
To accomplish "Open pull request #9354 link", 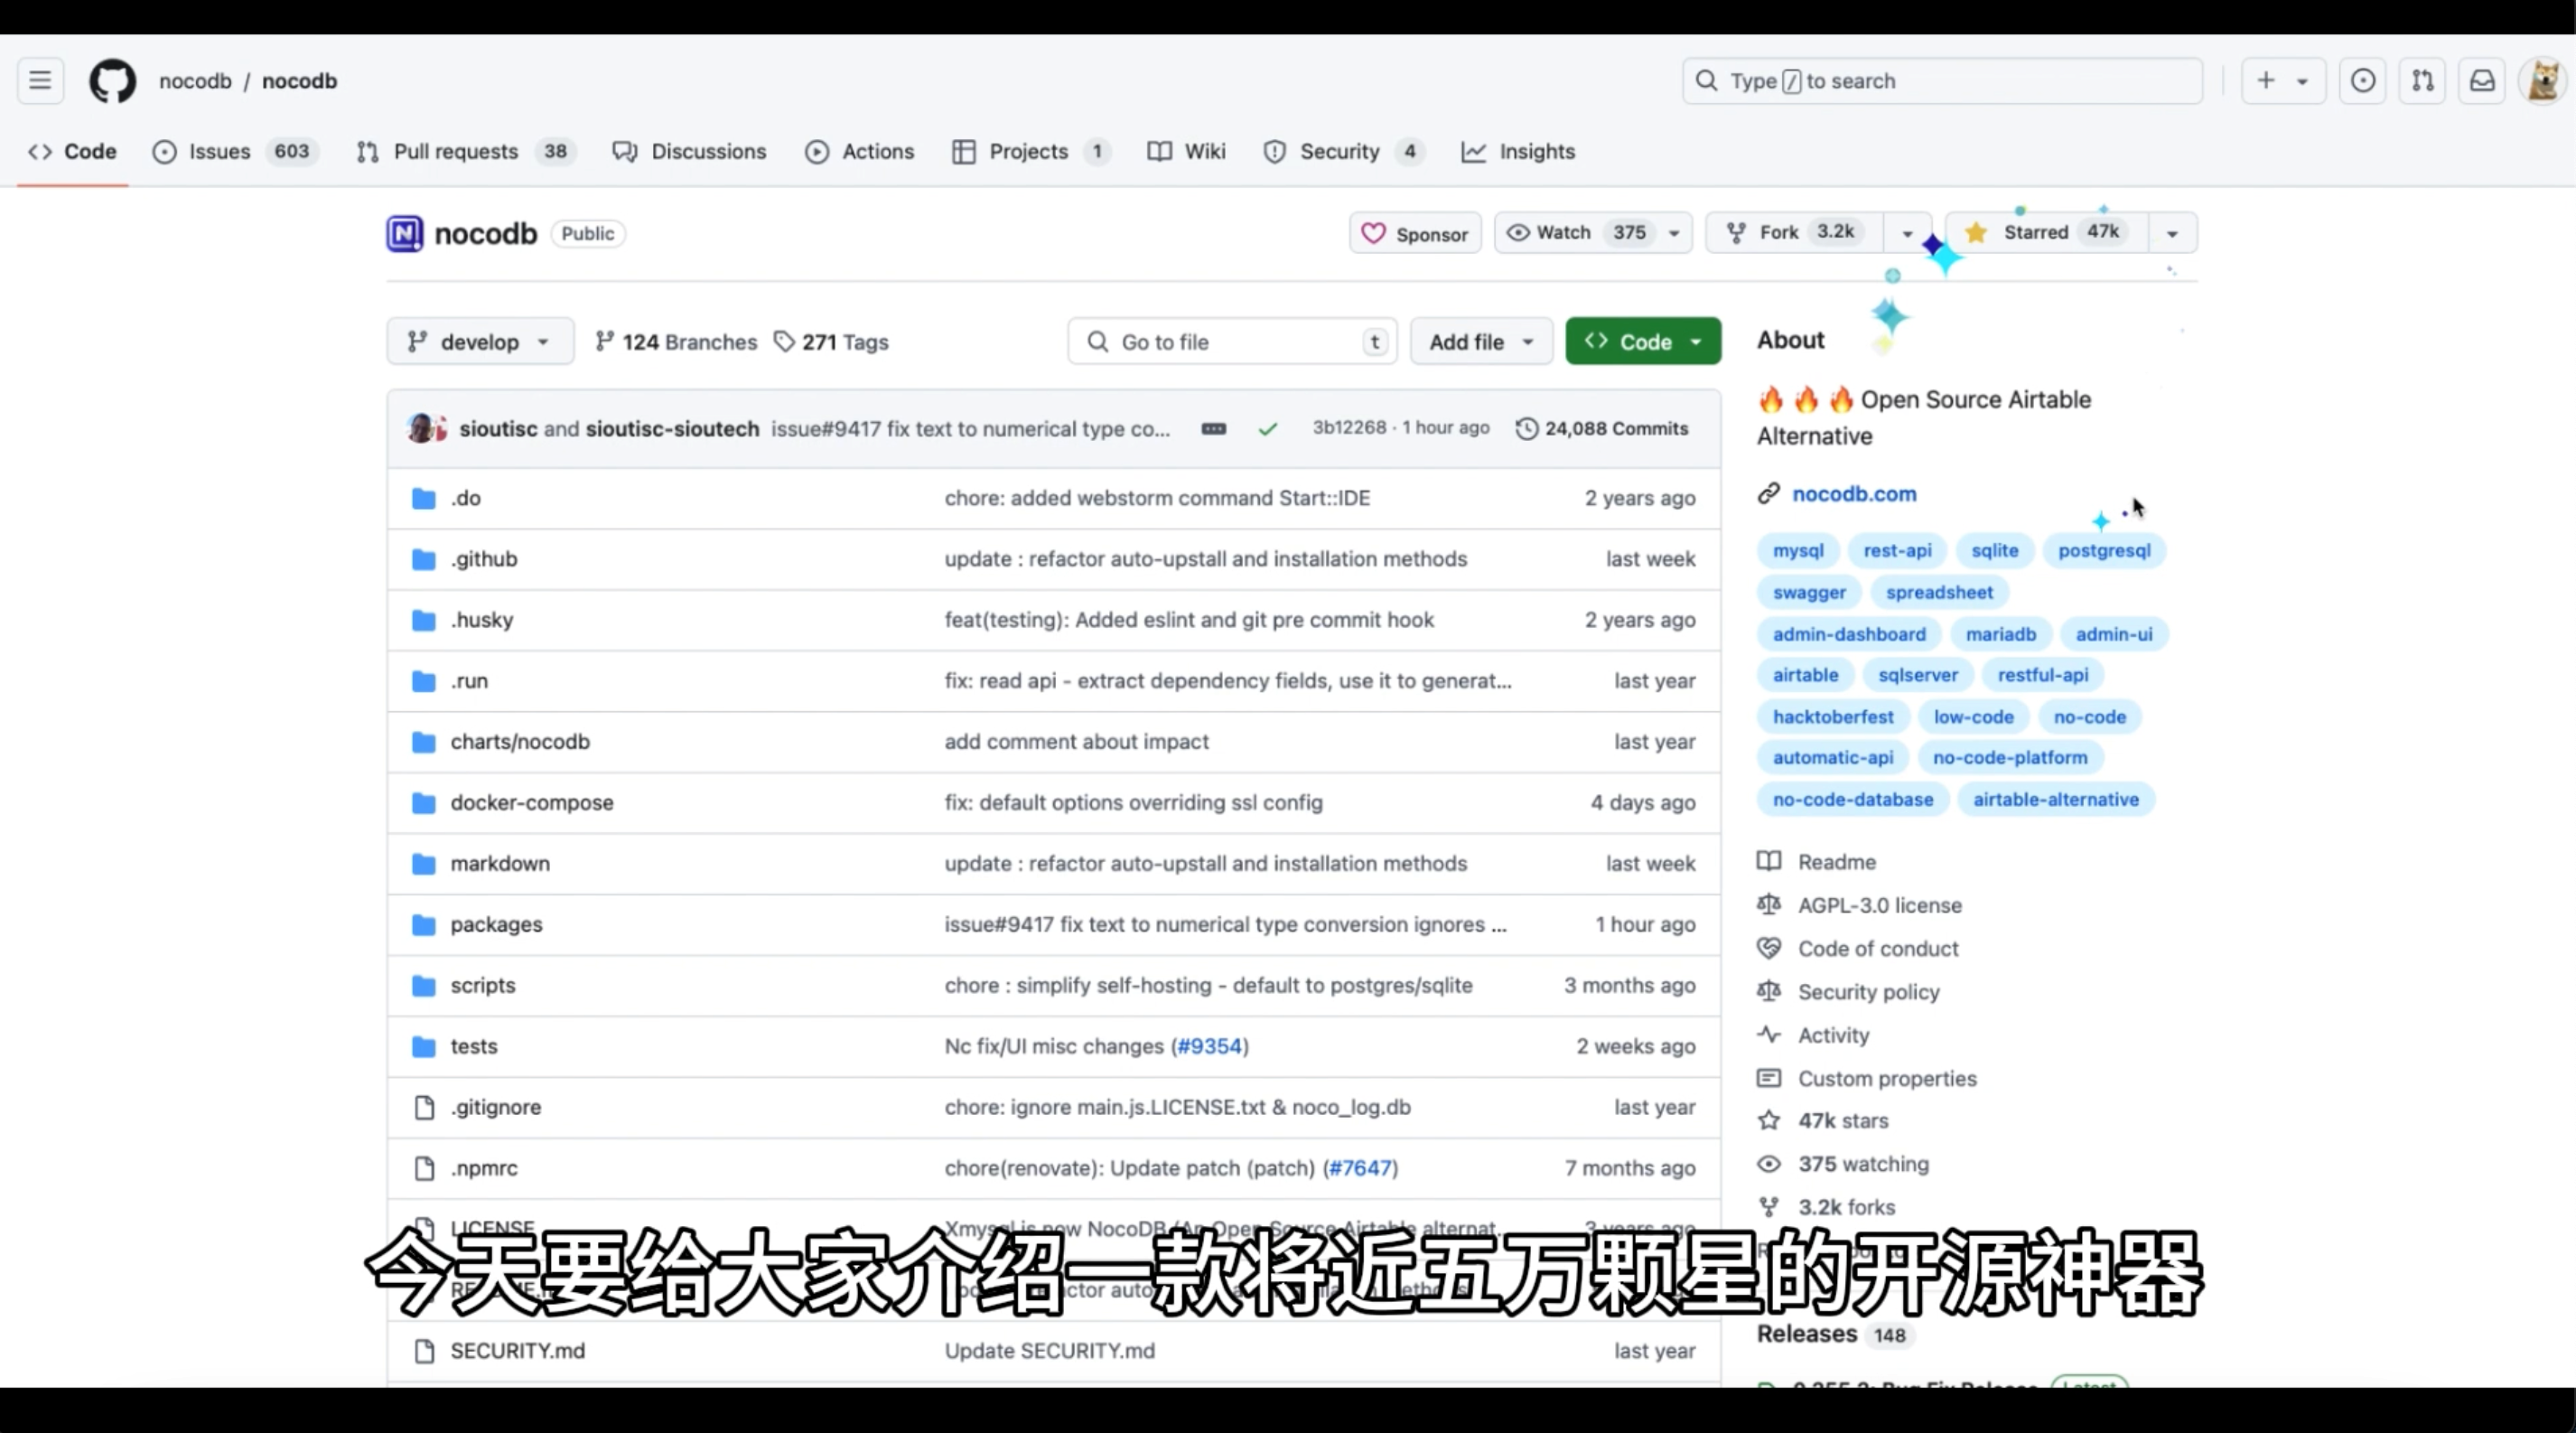I will tap(1210, 1047).
